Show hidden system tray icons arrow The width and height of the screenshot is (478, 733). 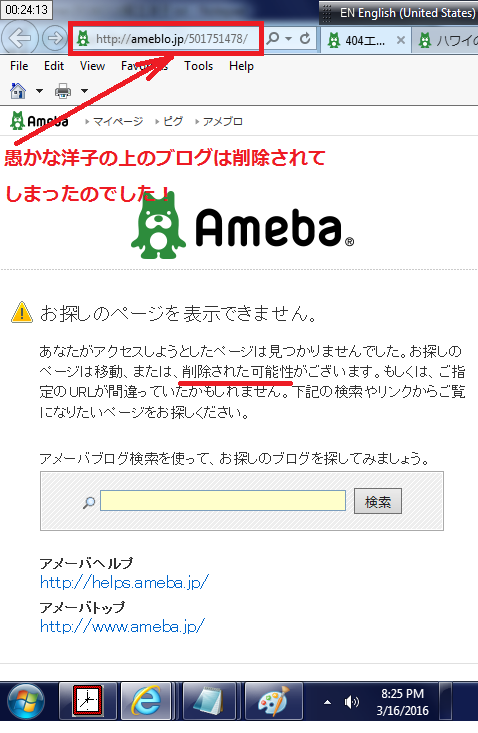[328, 702]
